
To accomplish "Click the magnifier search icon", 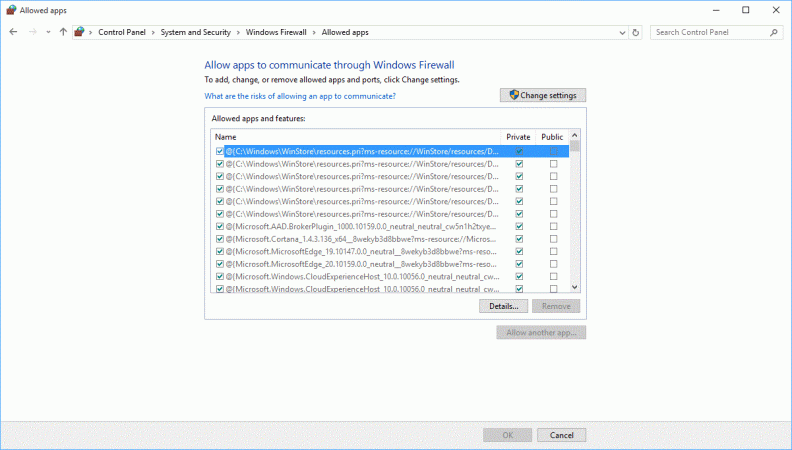I will 773,32.
